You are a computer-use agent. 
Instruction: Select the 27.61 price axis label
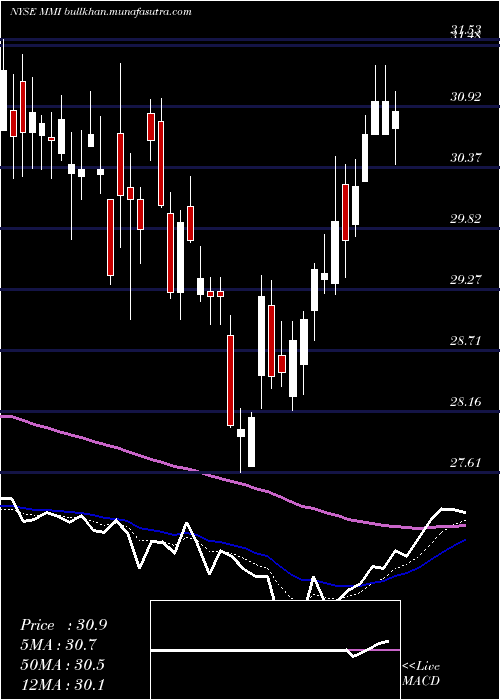click(x=466, y=462)
